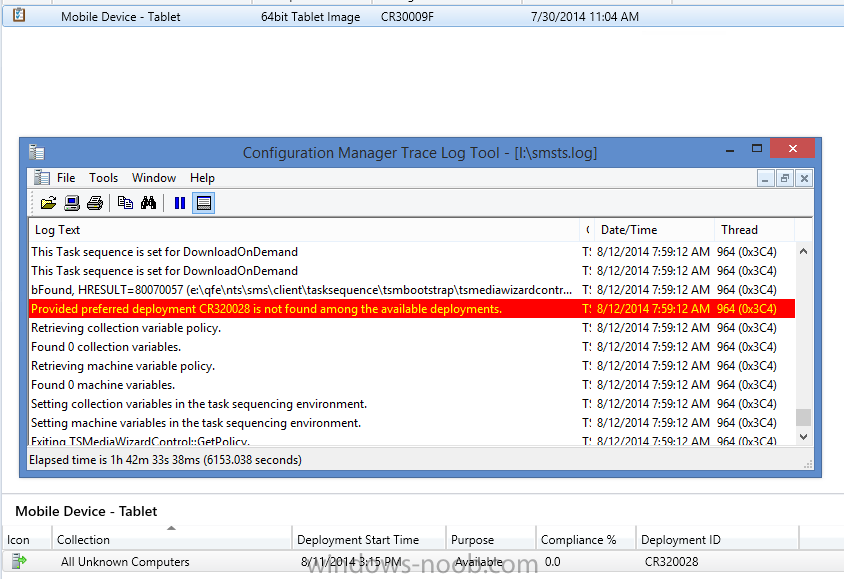
Task: Click the 'CR30009F' package ID cell
Action: (x=407, y=17)
